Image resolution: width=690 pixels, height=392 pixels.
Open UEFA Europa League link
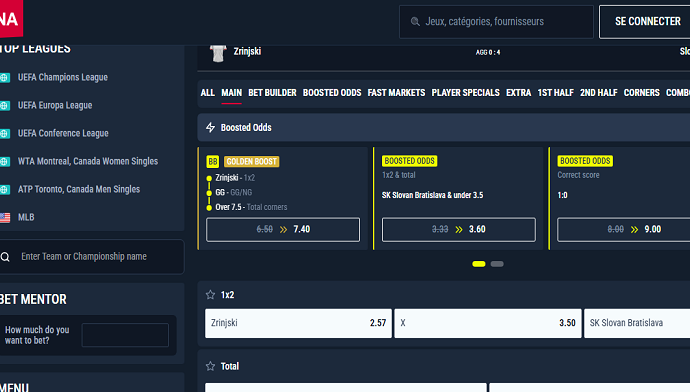click(55, 105)
